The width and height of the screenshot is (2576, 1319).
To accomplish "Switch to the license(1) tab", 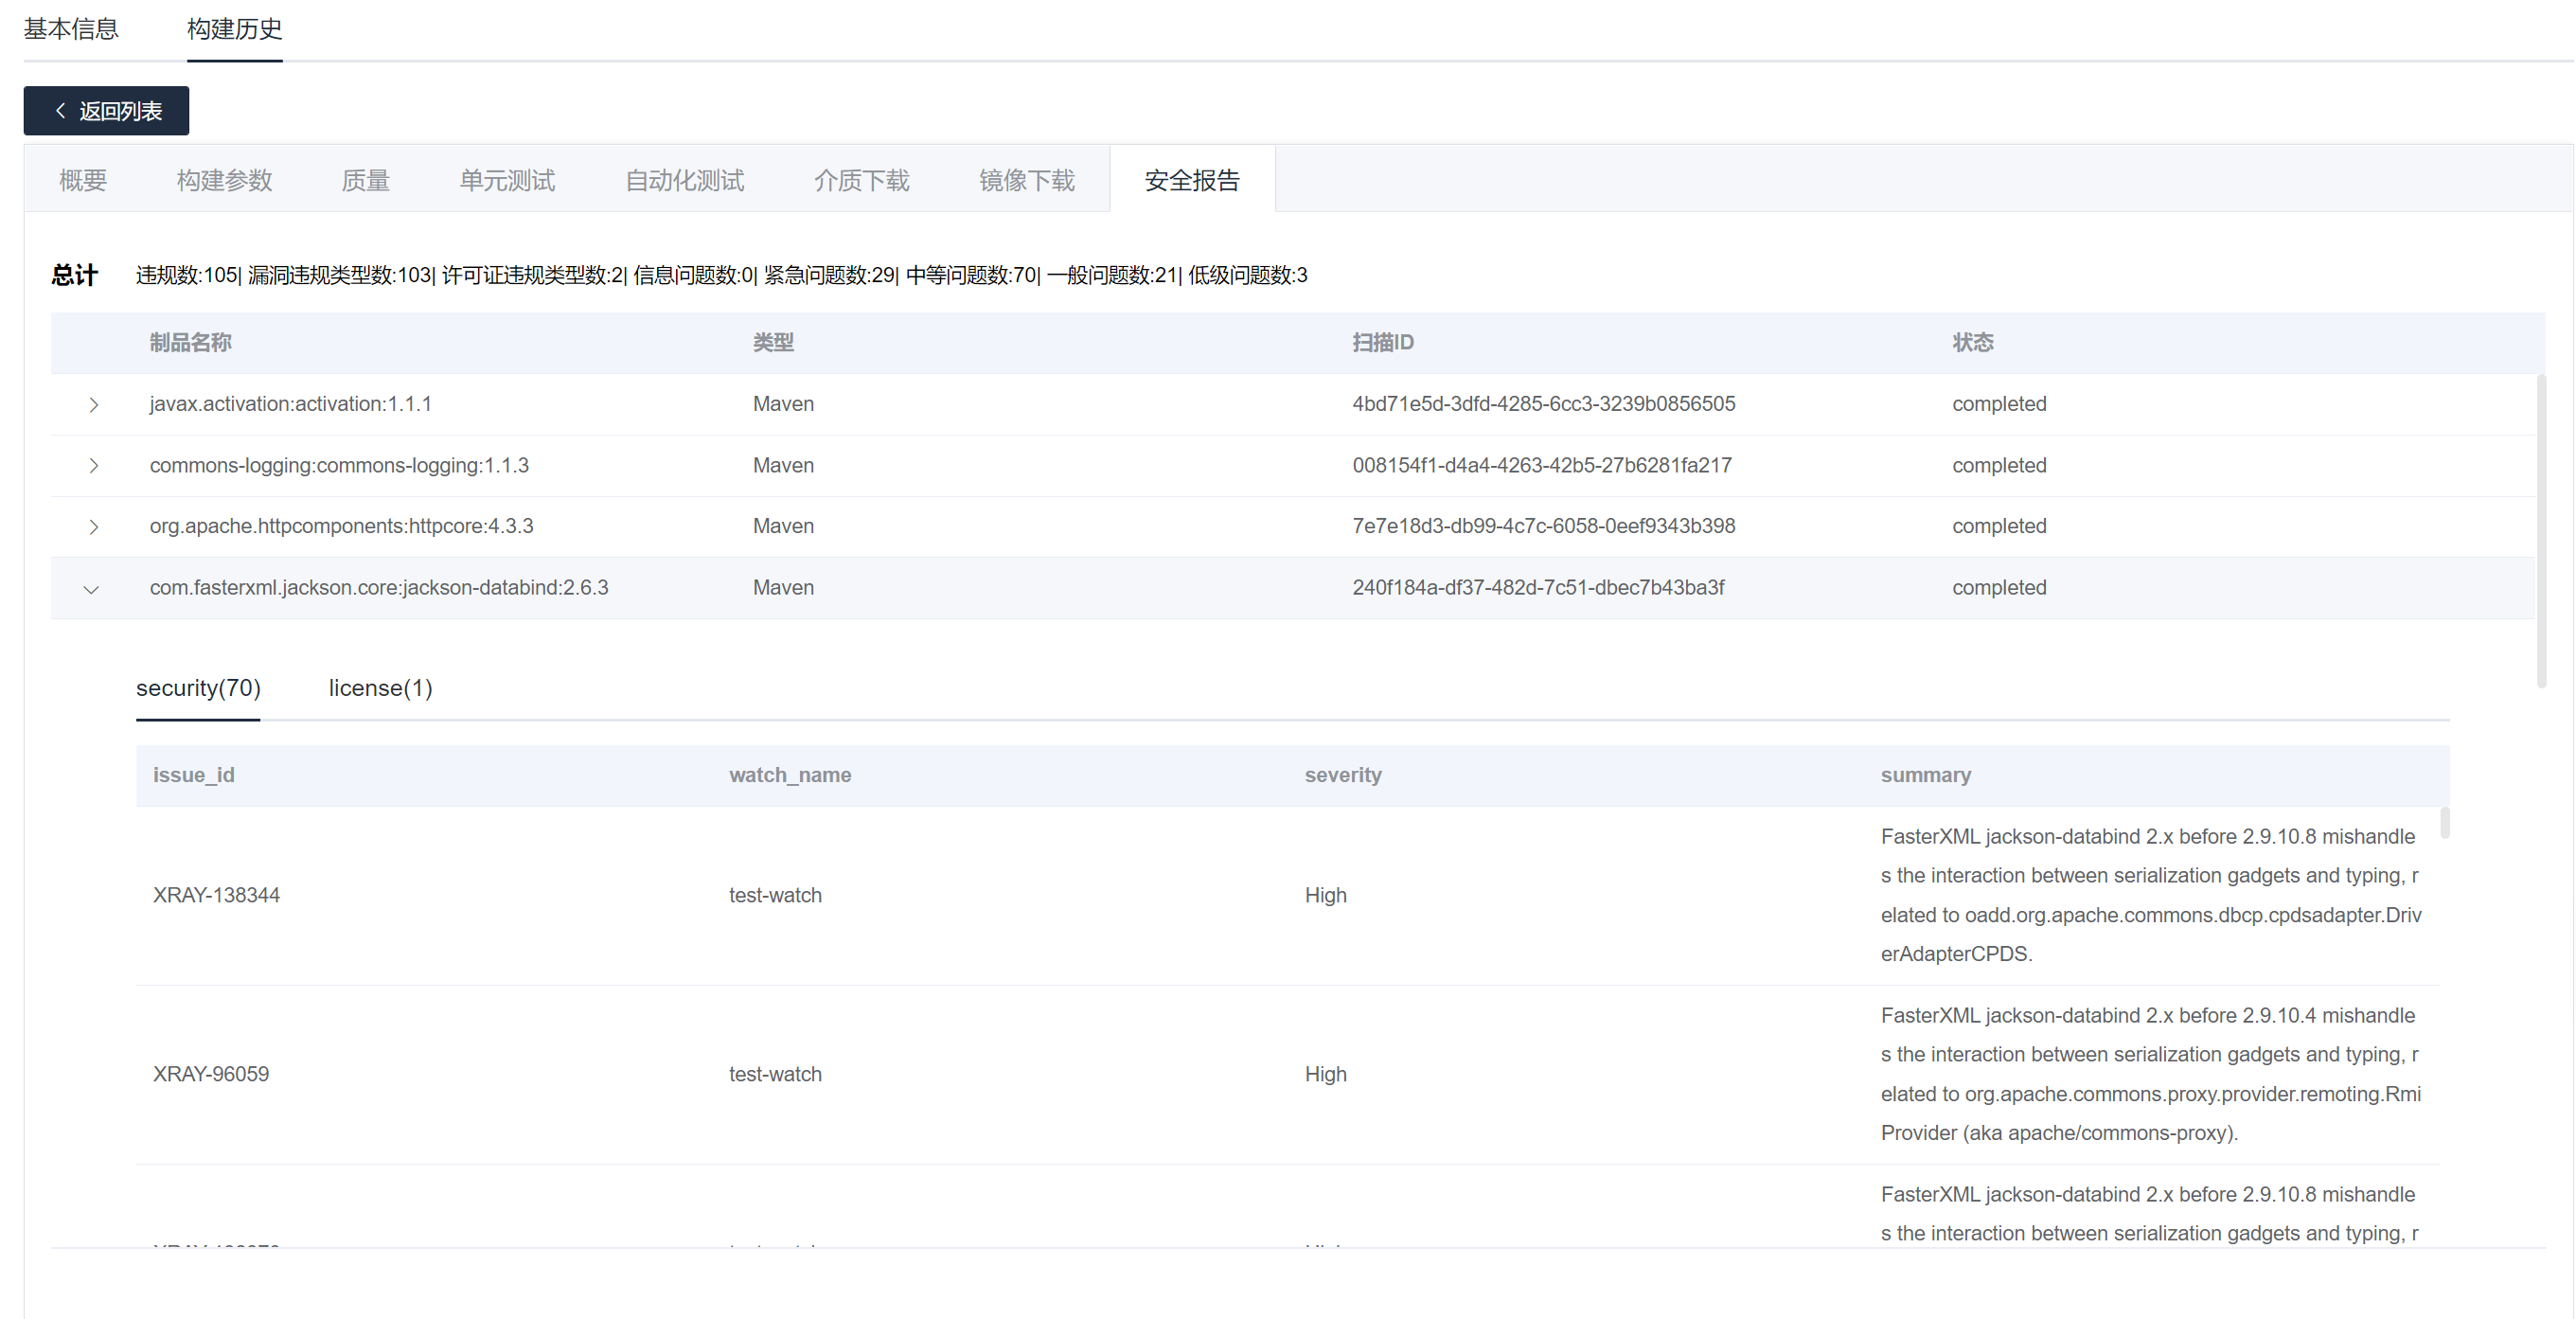I will 380,688.
